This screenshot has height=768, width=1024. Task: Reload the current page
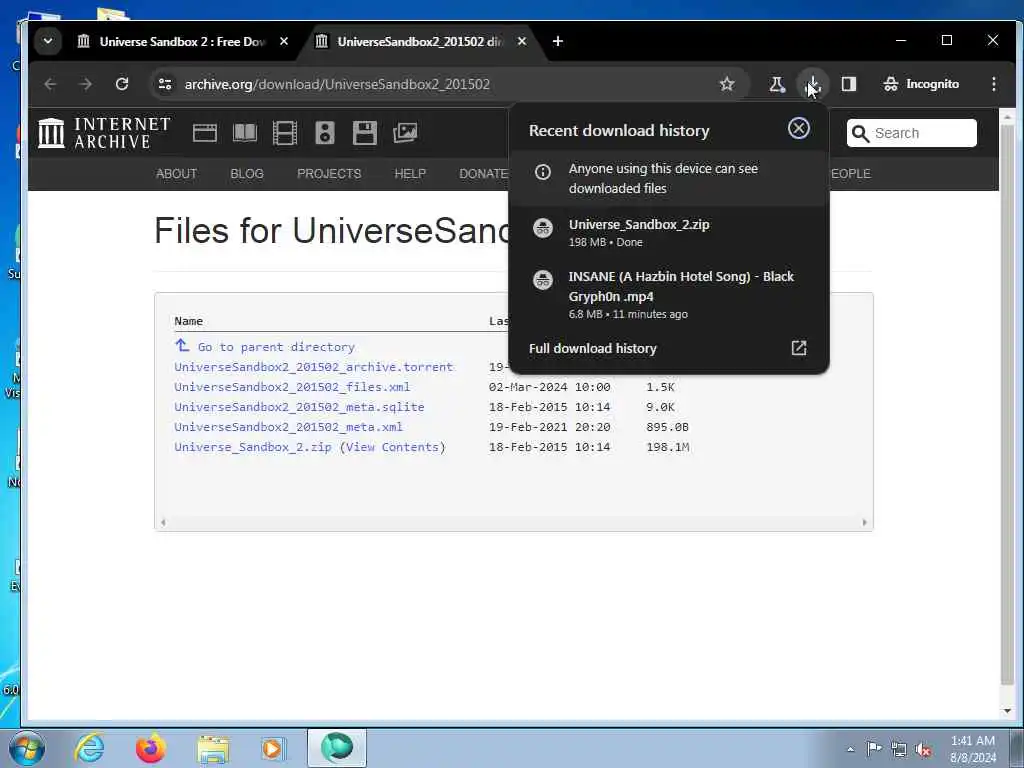point(121,84)
